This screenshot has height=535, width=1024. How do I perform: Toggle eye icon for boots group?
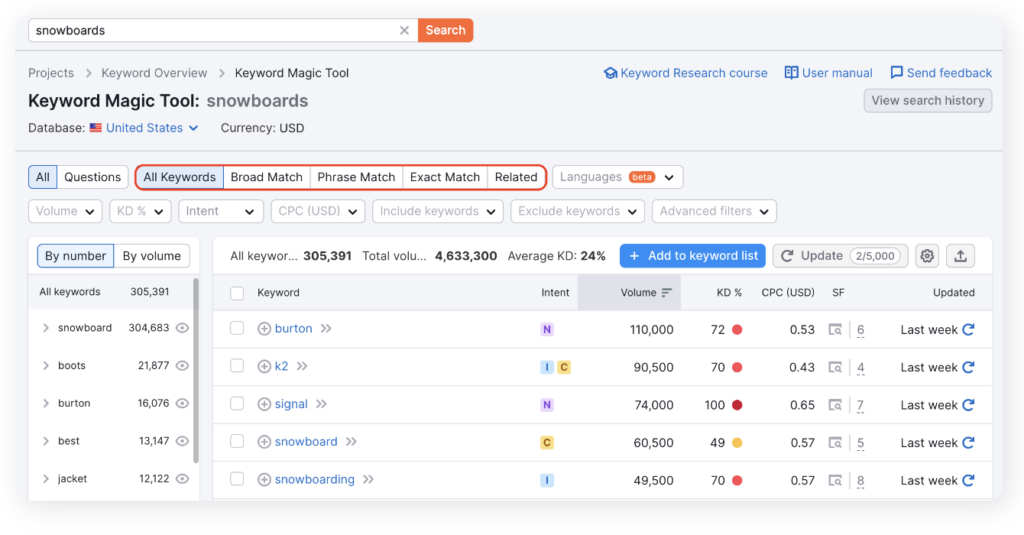pyautogui.click(x=182, y=366)
